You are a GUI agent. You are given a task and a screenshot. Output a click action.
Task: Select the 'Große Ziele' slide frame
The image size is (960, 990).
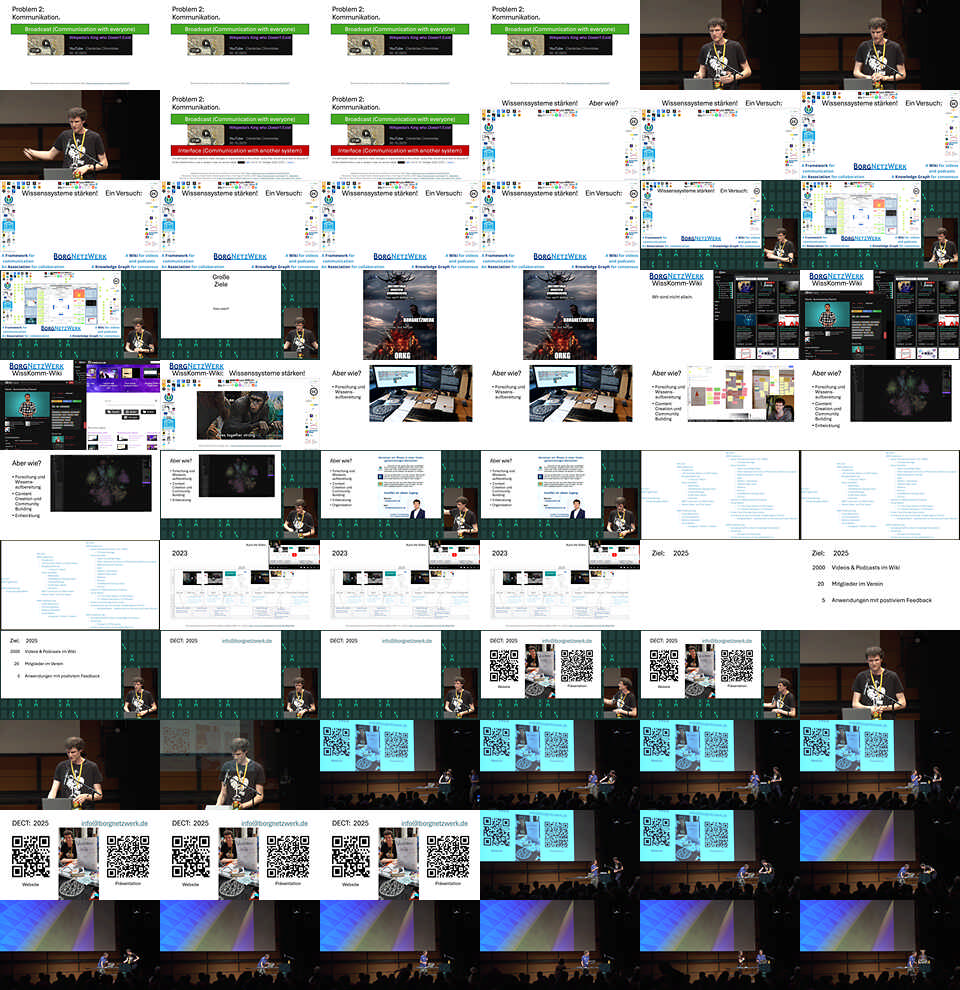pos(240,315)
